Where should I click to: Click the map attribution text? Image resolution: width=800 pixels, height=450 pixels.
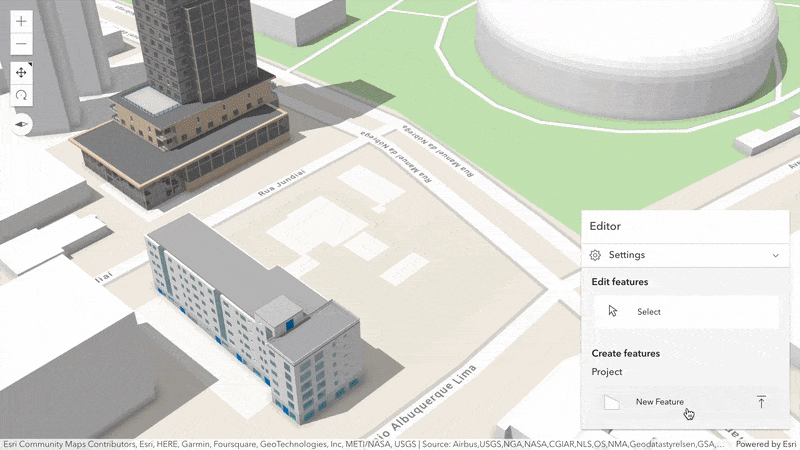[363, 444]
